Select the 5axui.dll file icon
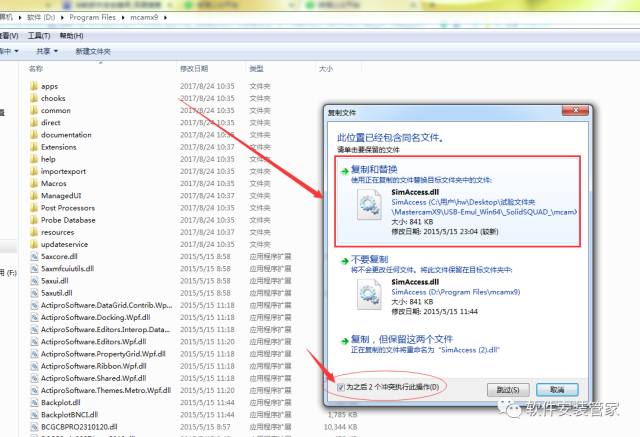640x437 pixels. coord(34,281)
